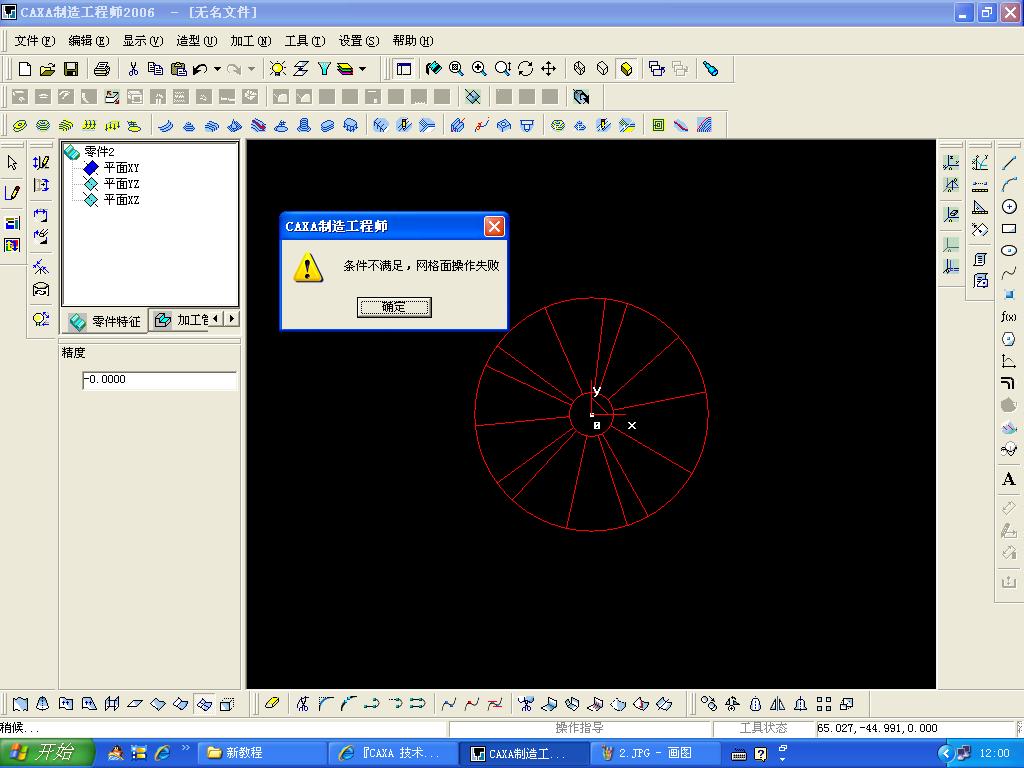Expand hidden system tray icons
This screenshot has width=1024, height=768.
click(944, 754)
